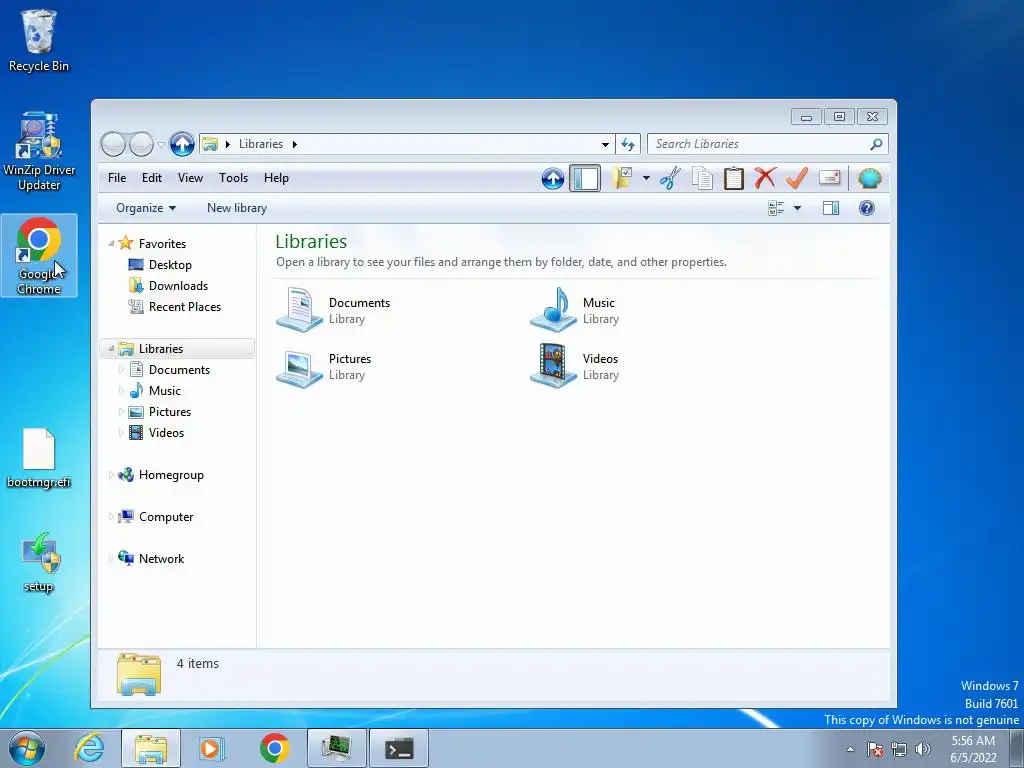Click the Windows Start button
This screenshot has width=1024, height=768.
27,748
